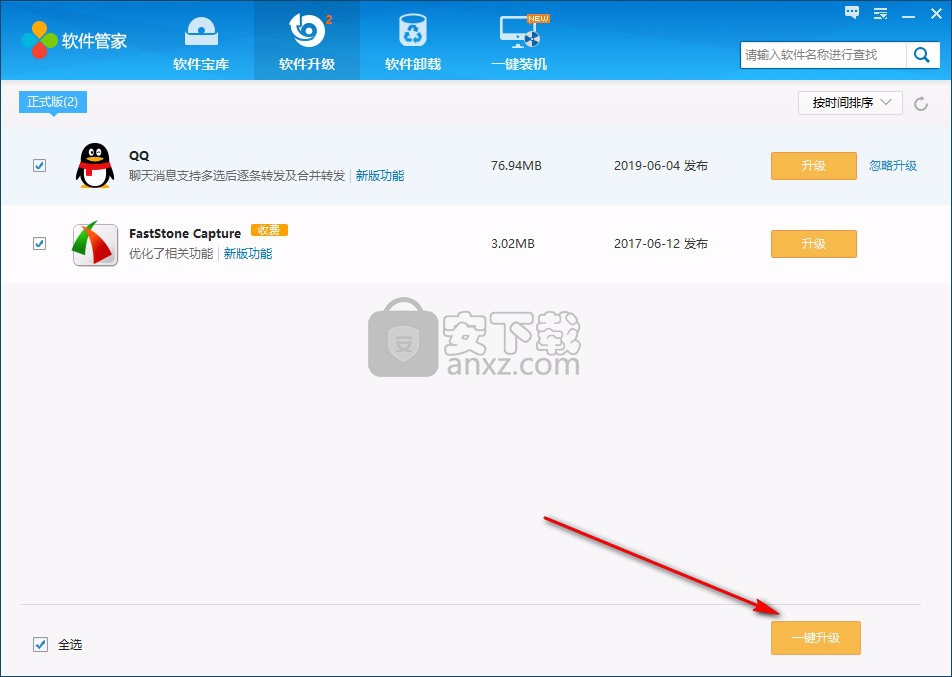Uncheck the FastStone Capture checkbox
The width and height of the screenshot is (952, 677).
coord(39,243)
